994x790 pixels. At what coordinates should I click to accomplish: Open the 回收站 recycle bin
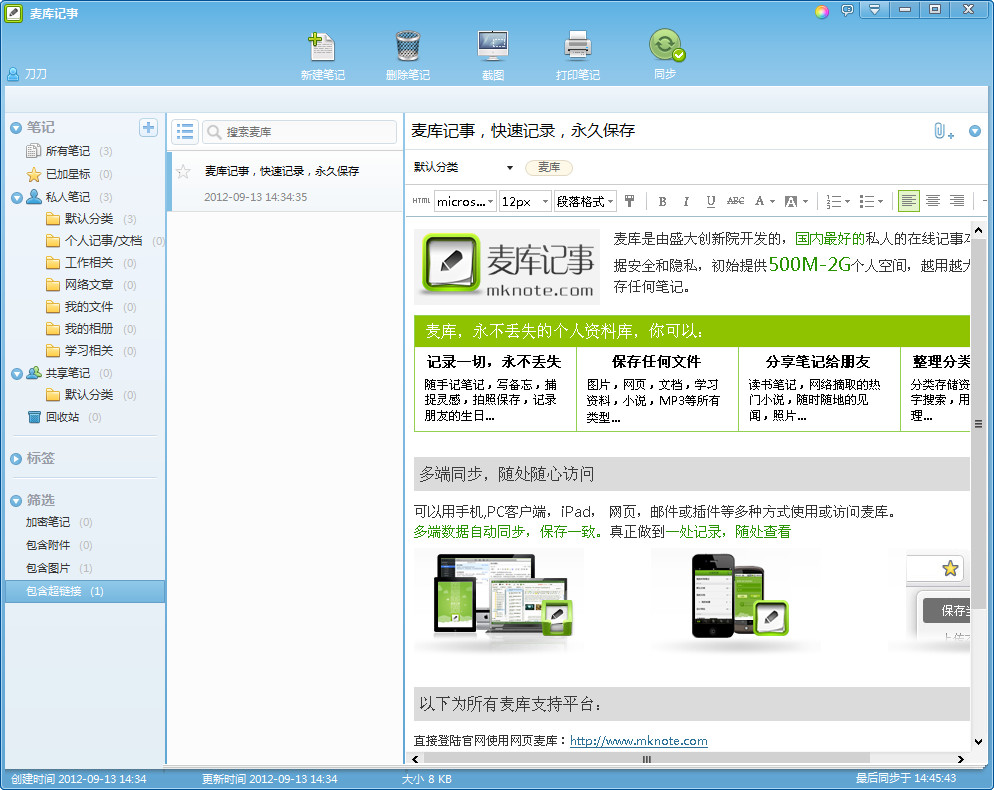(x=63, y=417)
